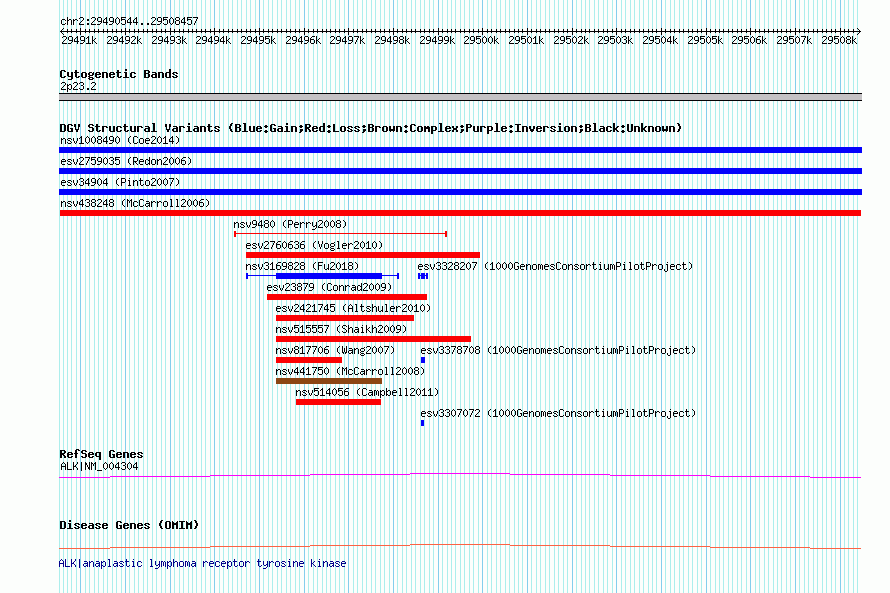The height and width of the screenshot is (593, 890).
Task: Click the 29495k ruler position
Action: coord(258,40)
